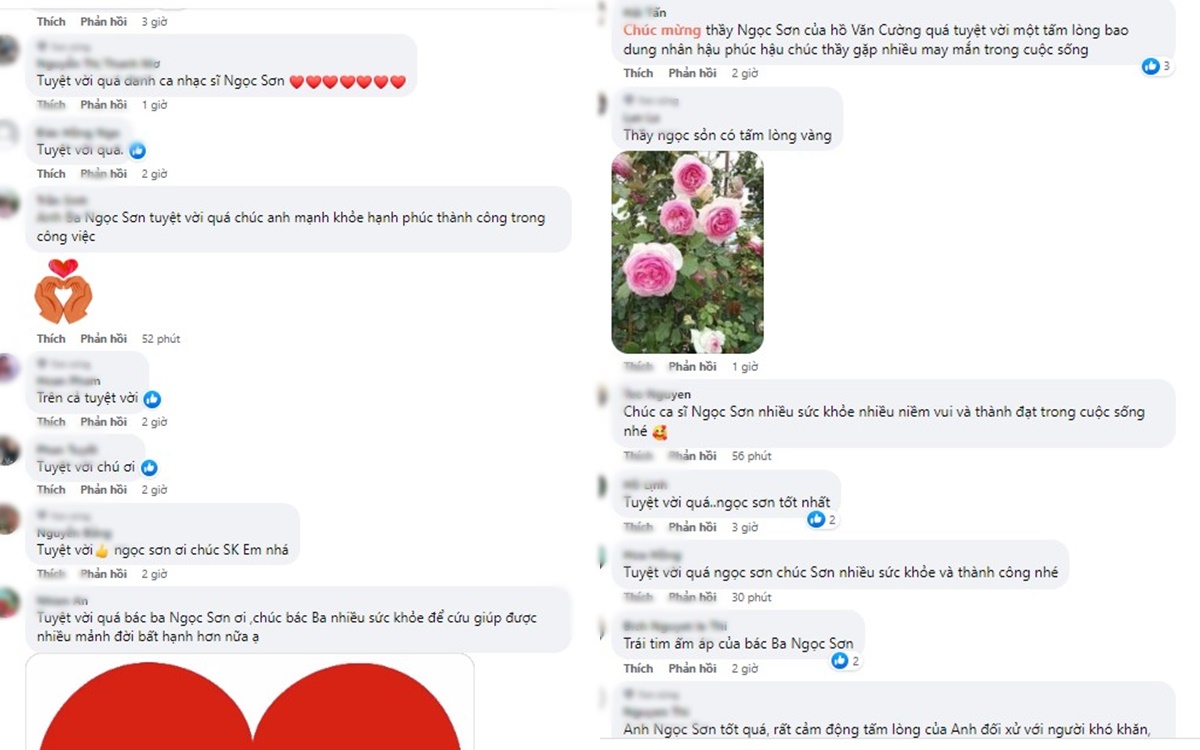Image resolution: width=1200 pixels, height=750 pixels.
Task: Like the 'Thầy ngọc sỏn có tấm lòng vàng' comment
Action: (638, 367)
